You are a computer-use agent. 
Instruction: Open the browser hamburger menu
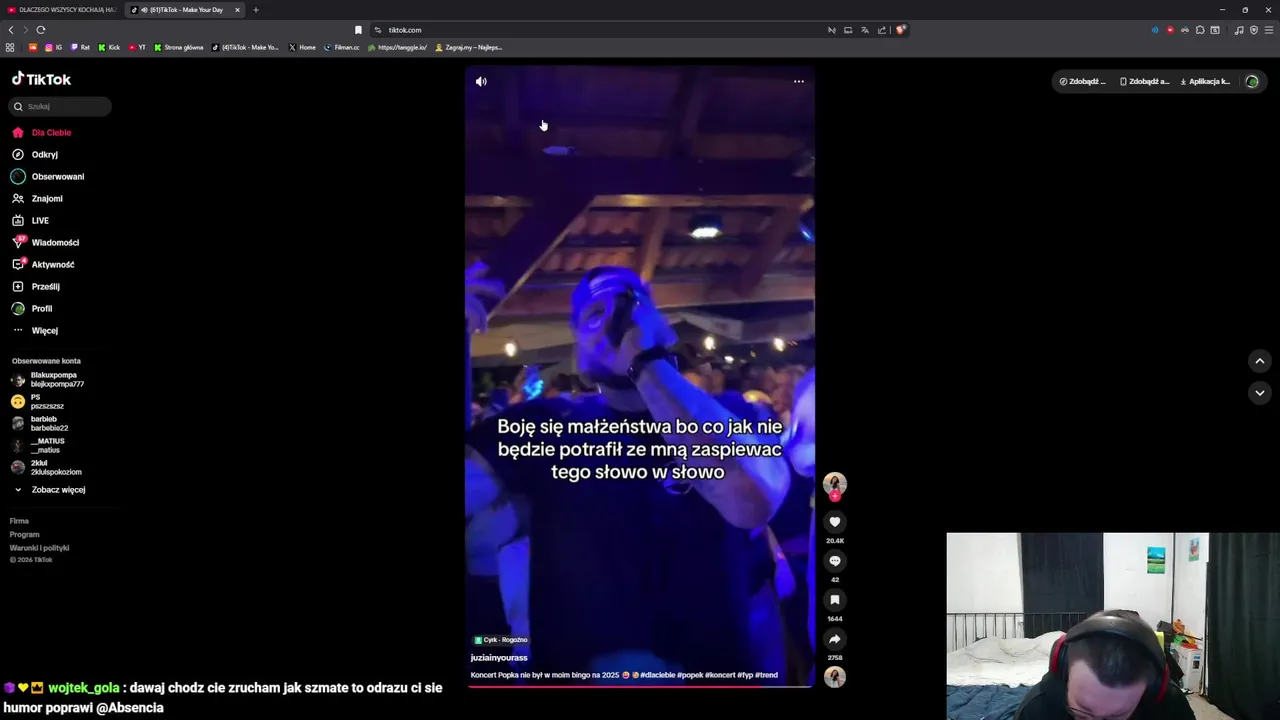pos(1269,30)
